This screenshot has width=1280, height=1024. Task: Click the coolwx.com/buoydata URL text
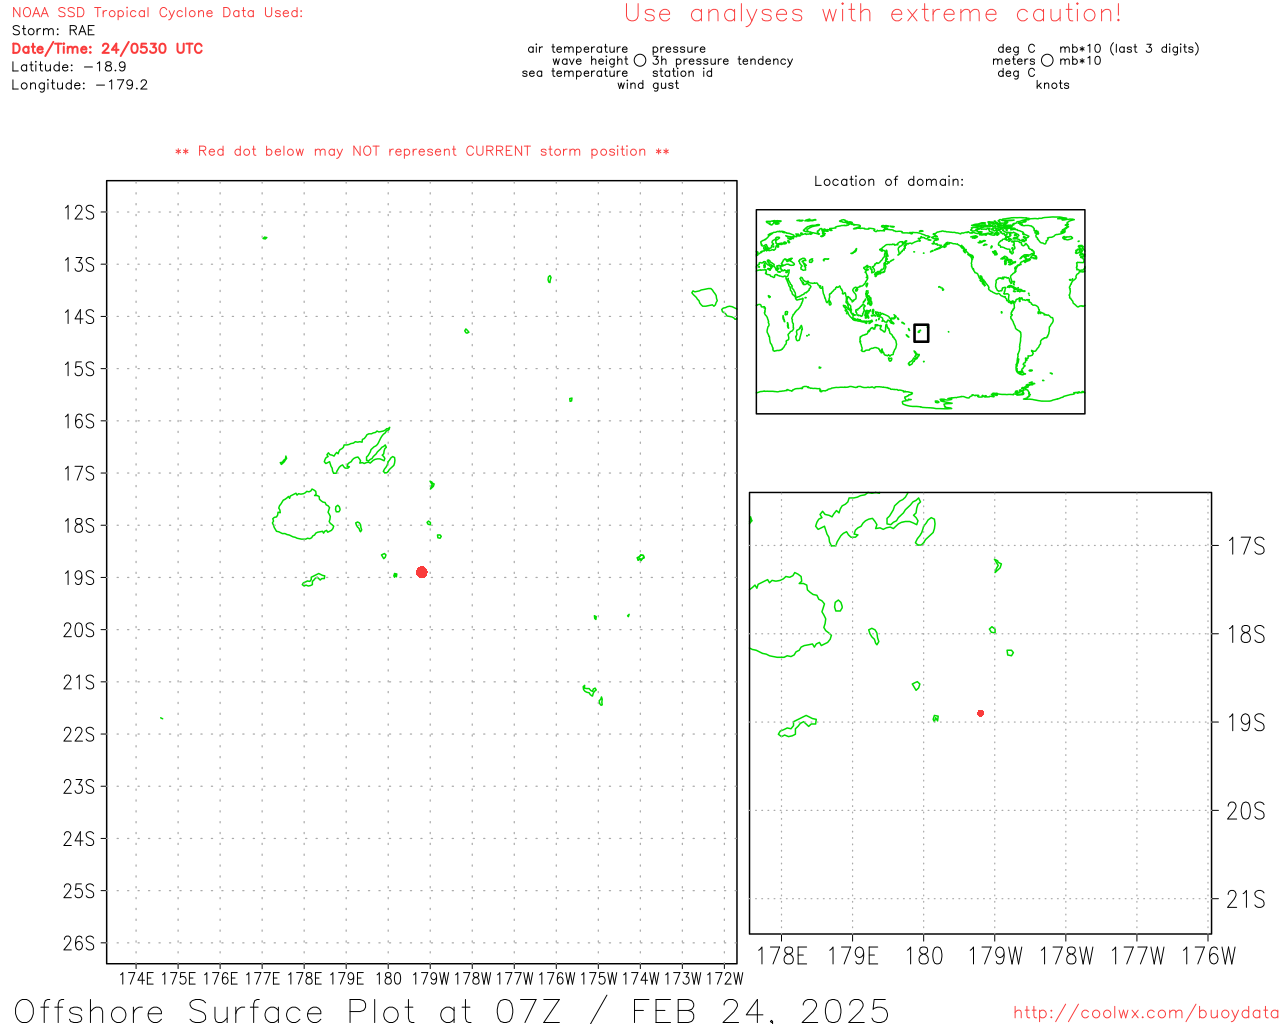coord(1146,1013)
